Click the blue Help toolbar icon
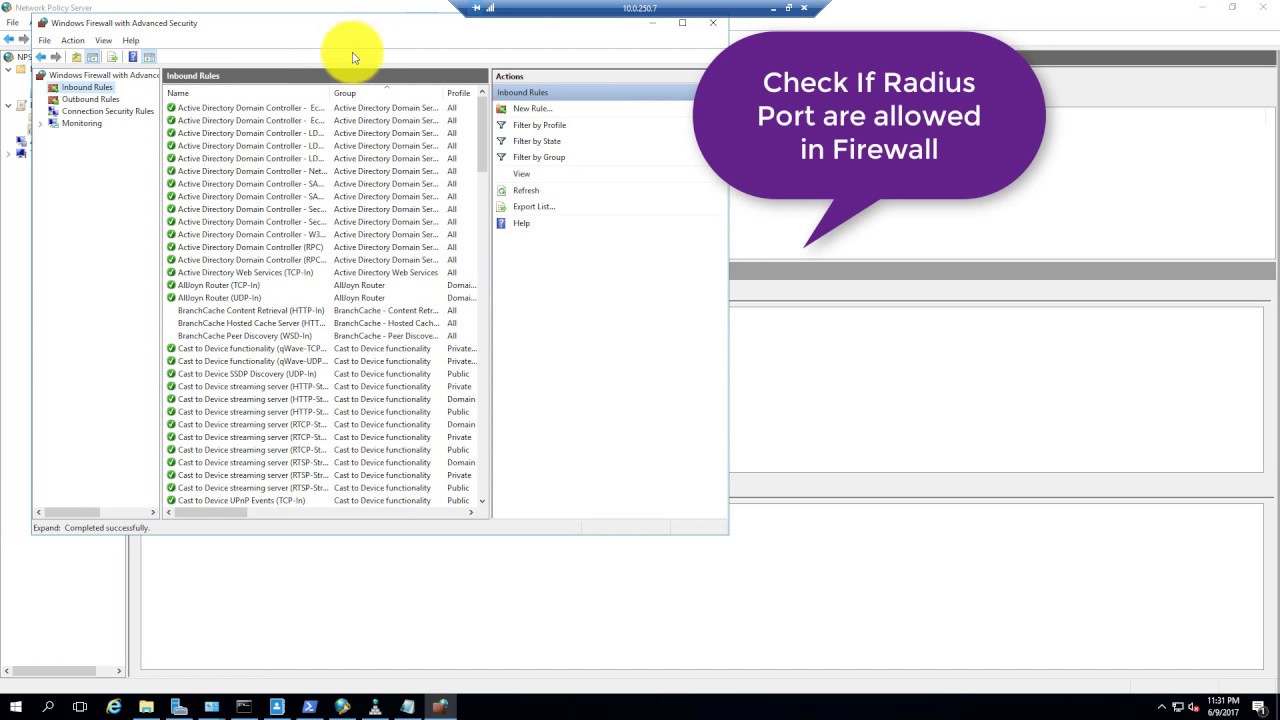The image size is (1280, 720). tap(132, 57)
